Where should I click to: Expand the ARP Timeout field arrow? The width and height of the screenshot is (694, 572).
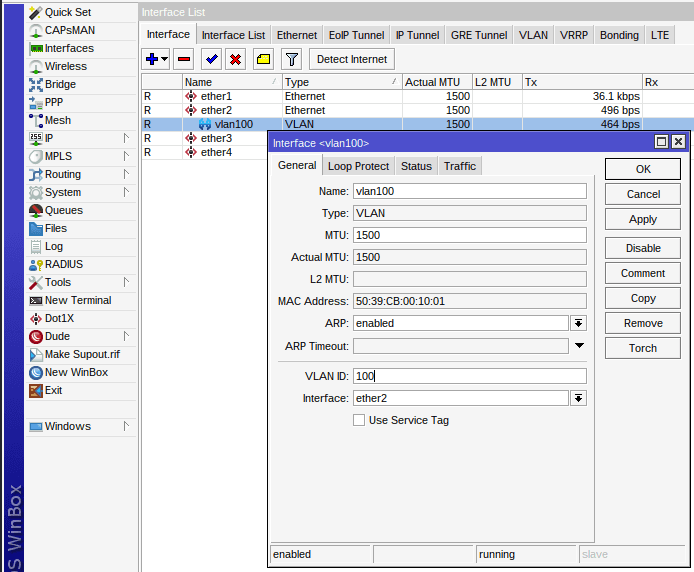point(578,346)
